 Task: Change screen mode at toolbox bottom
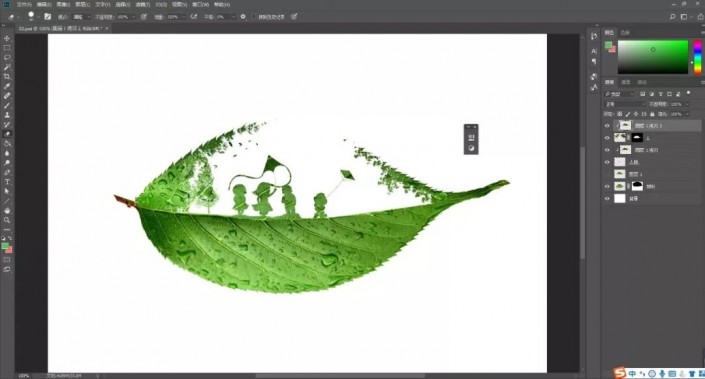coord(7,269)
